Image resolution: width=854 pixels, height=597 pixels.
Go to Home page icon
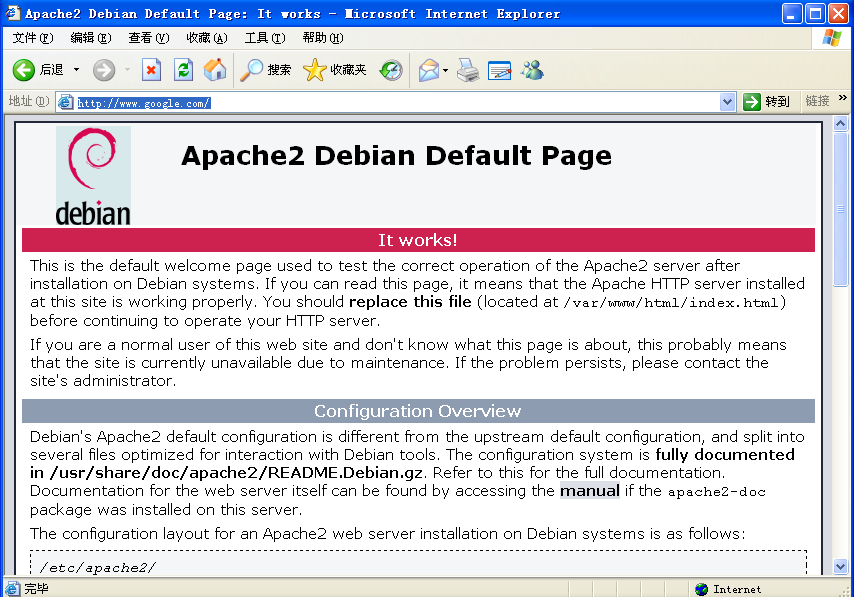pos(215,70)
